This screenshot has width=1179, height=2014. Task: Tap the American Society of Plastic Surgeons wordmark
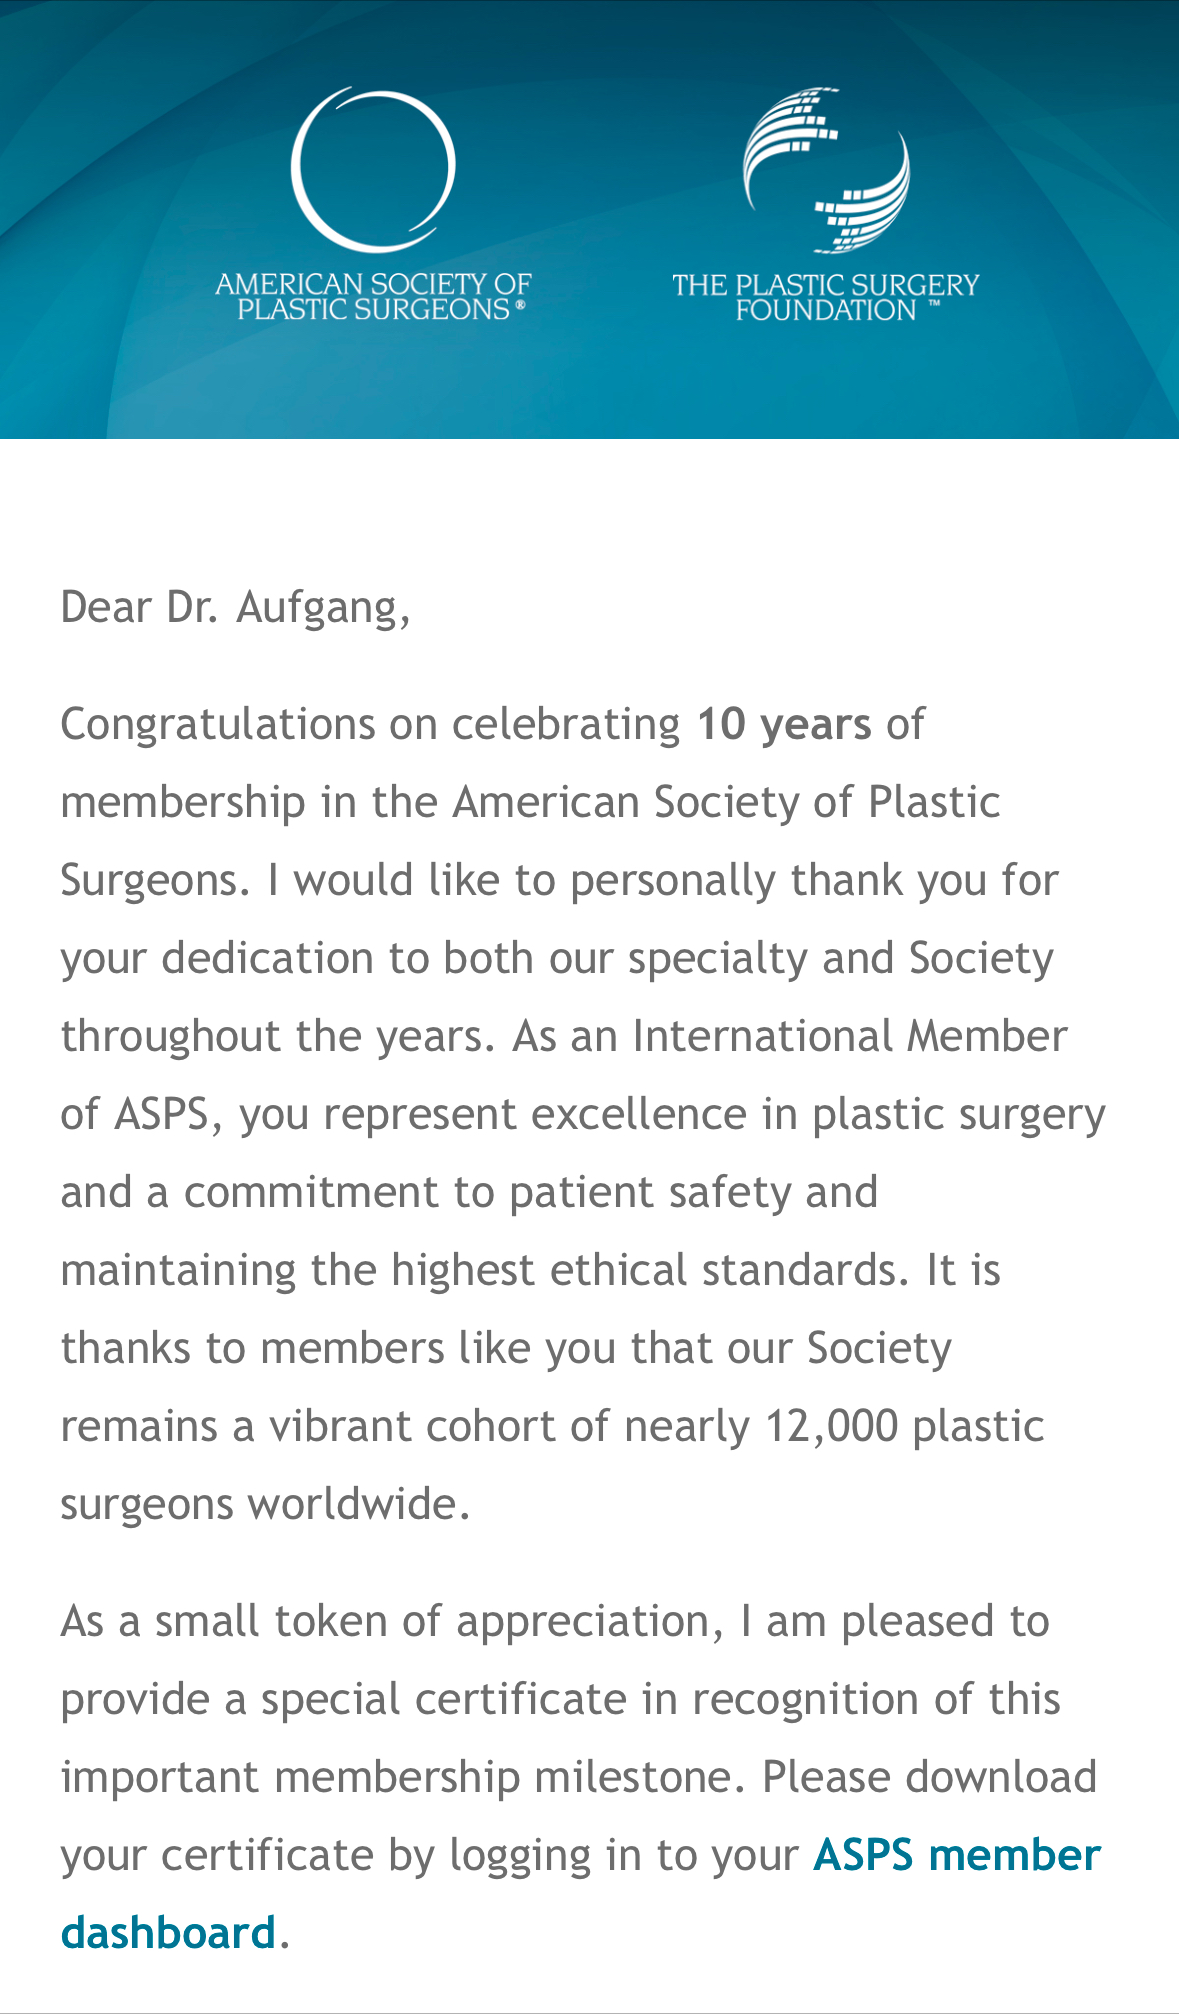(x=373, y=297)
